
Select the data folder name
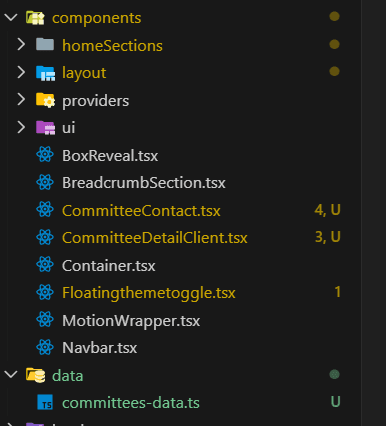pos(68,376)
